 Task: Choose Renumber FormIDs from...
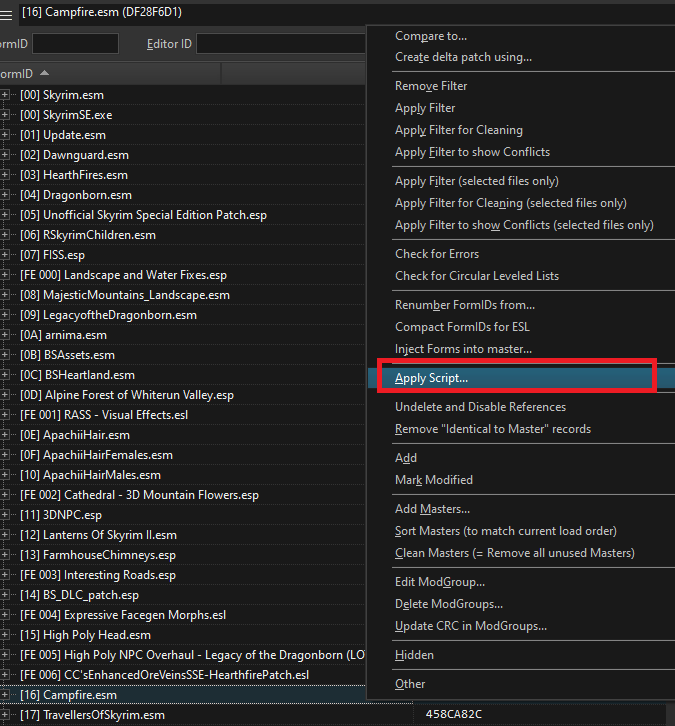465,305
